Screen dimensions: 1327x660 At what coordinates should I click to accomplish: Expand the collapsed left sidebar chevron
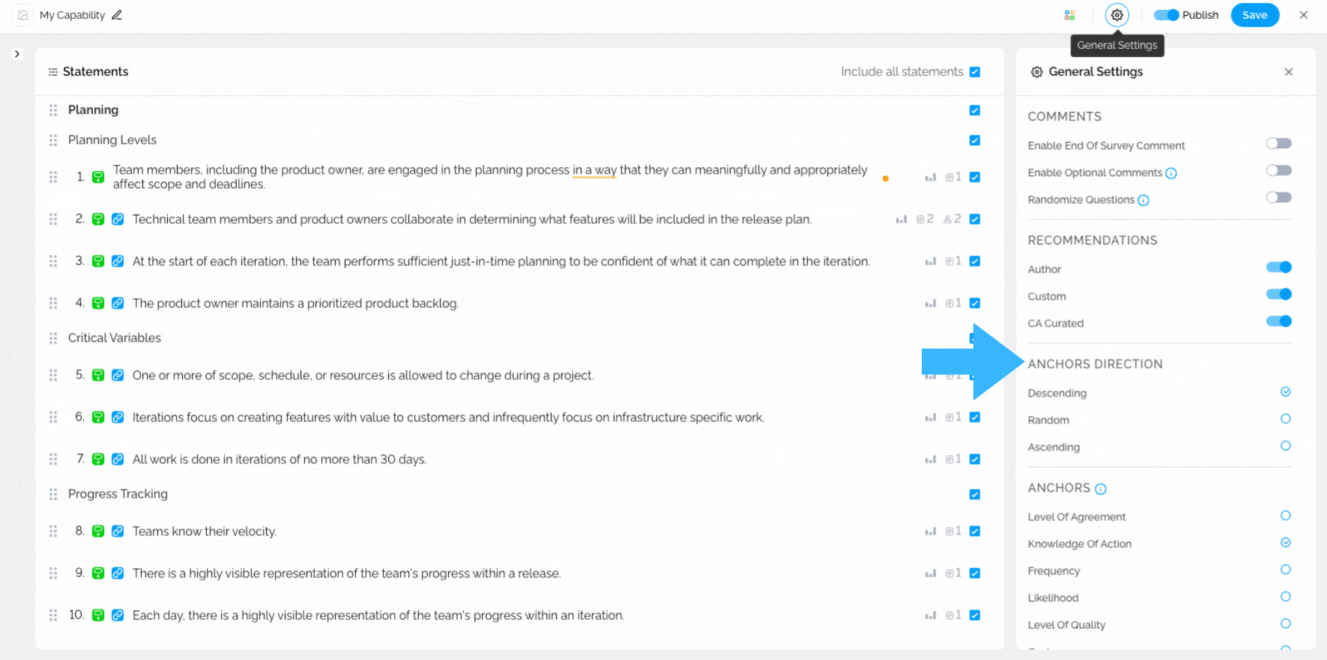pyautogui.click(x=17, y=54)
